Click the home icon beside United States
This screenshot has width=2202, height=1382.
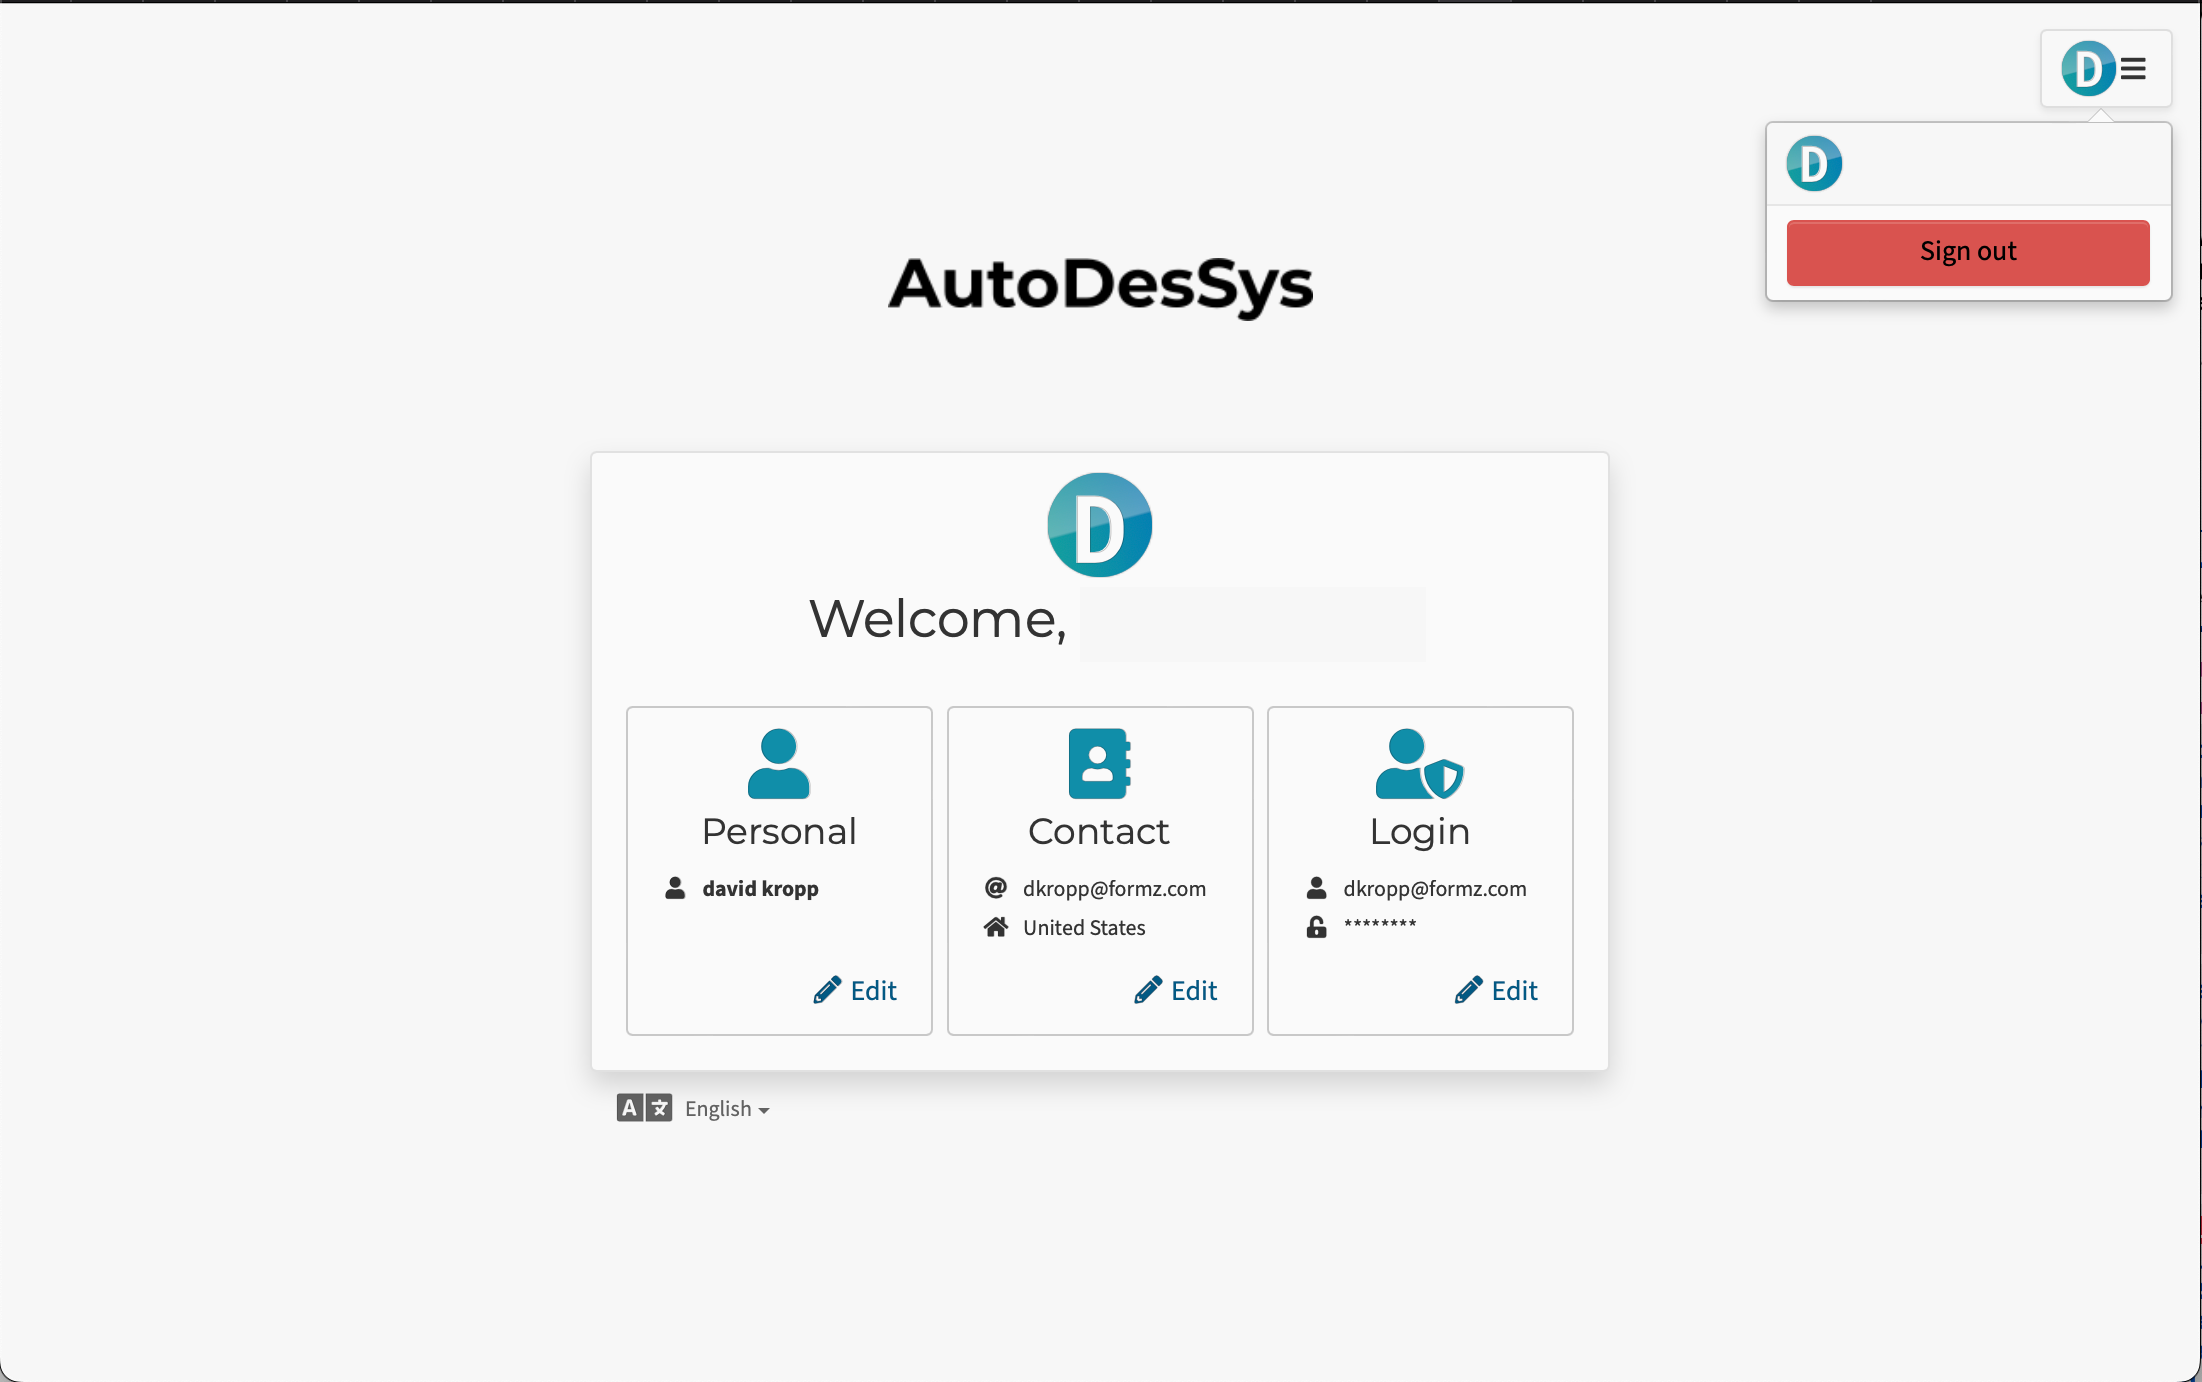[x=996, y=927]
